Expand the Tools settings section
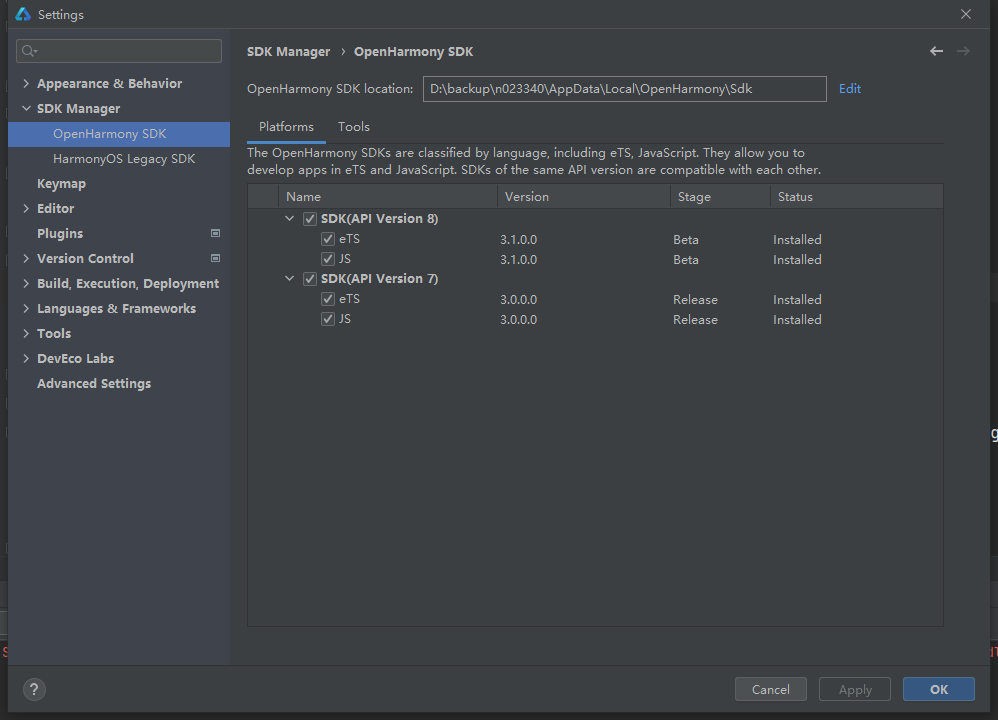Screen dimensions: 998x720 click(26, 333)
